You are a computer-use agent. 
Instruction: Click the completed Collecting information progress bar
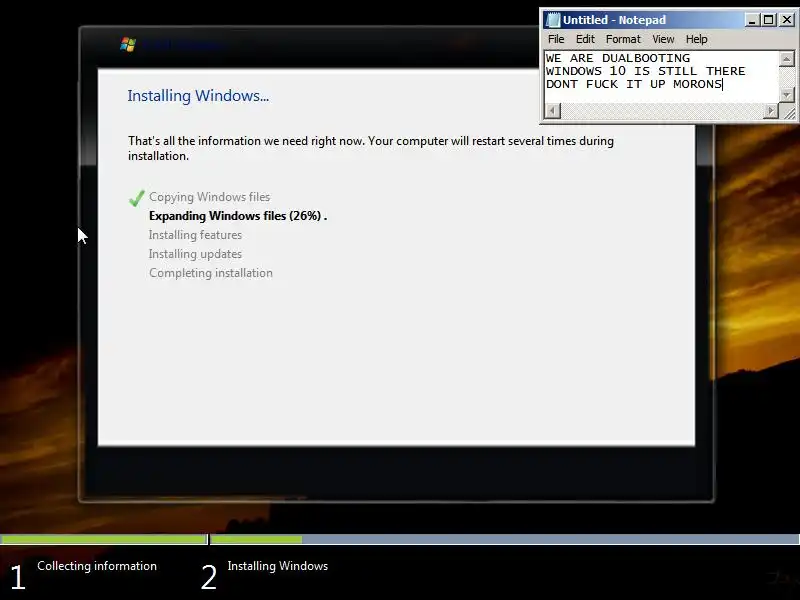[104, 539]
